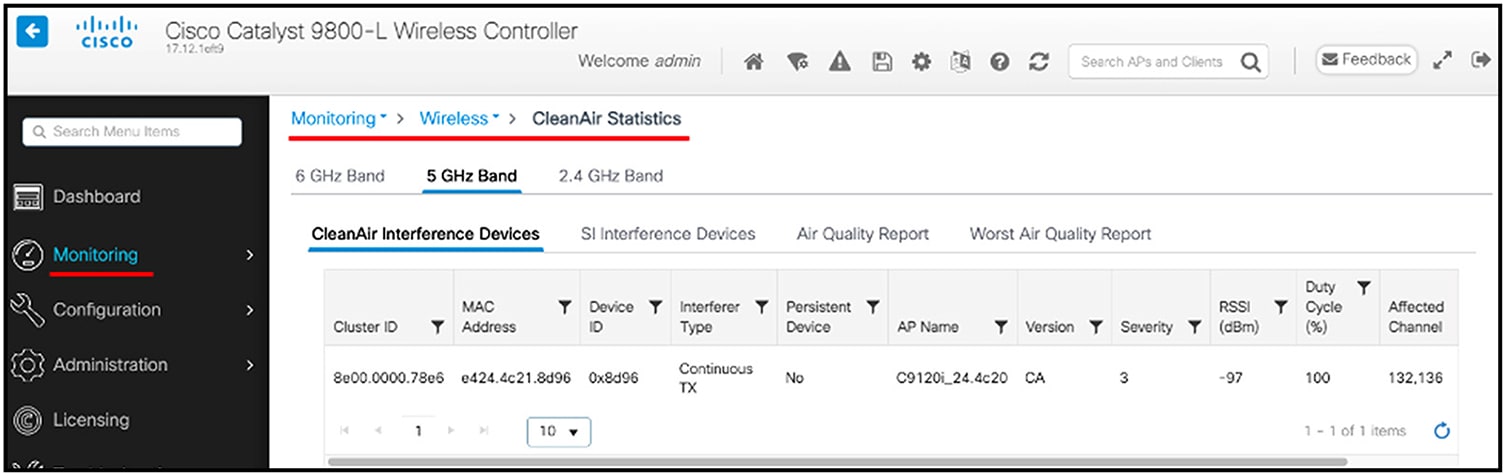Filter the AP Name column
The height and width of the screenshot is (476, 1506).
point(1000,327)
